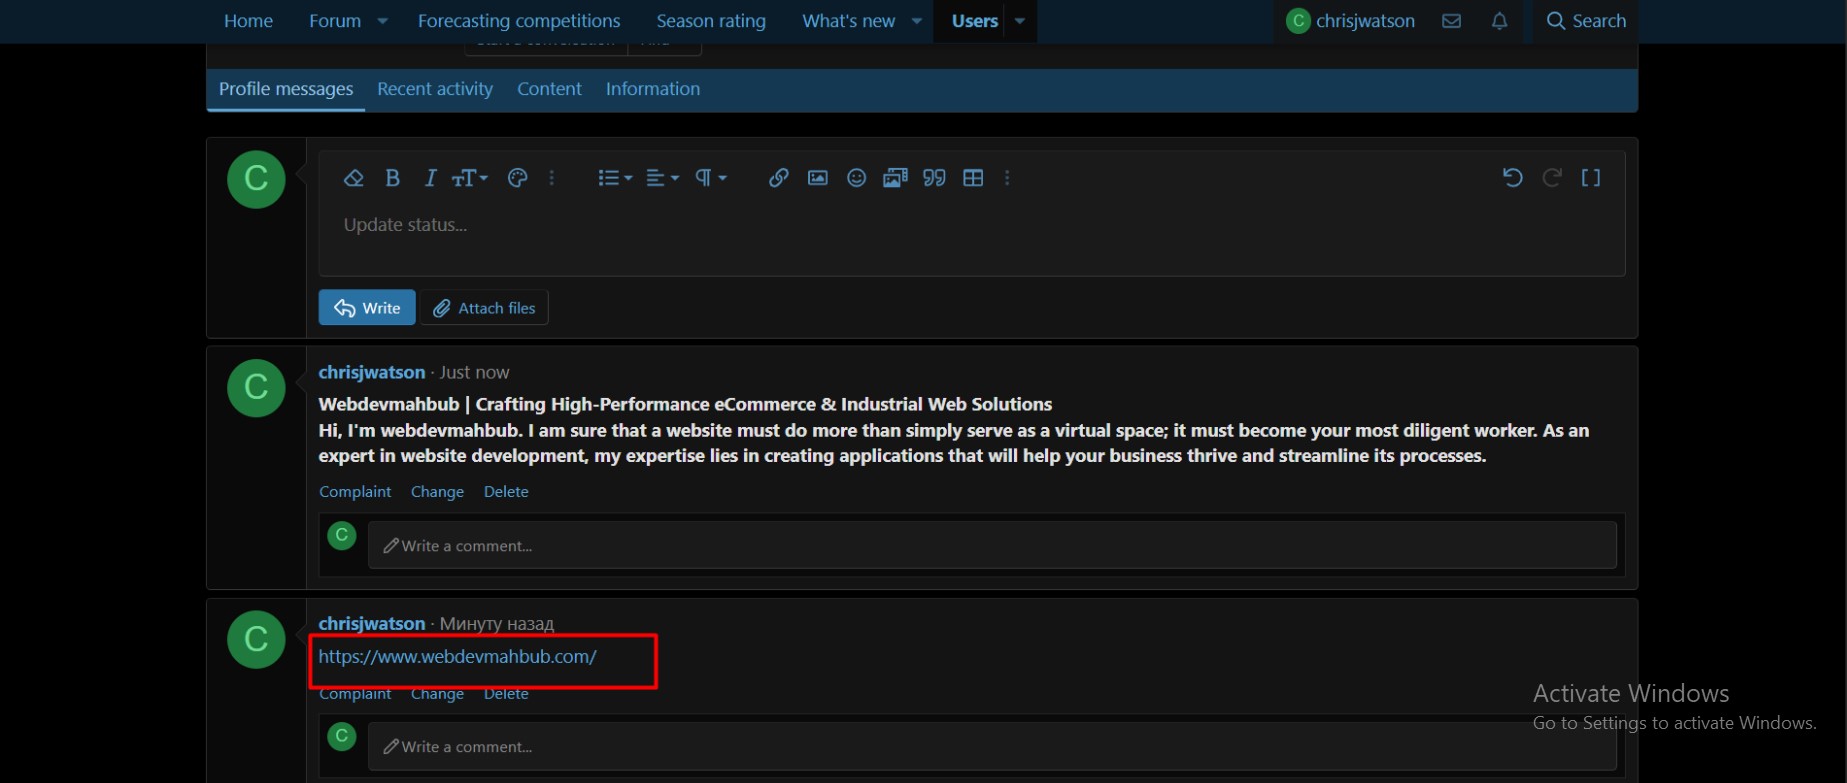
Task: Open the Forum menu item
Action: point(335,21)
